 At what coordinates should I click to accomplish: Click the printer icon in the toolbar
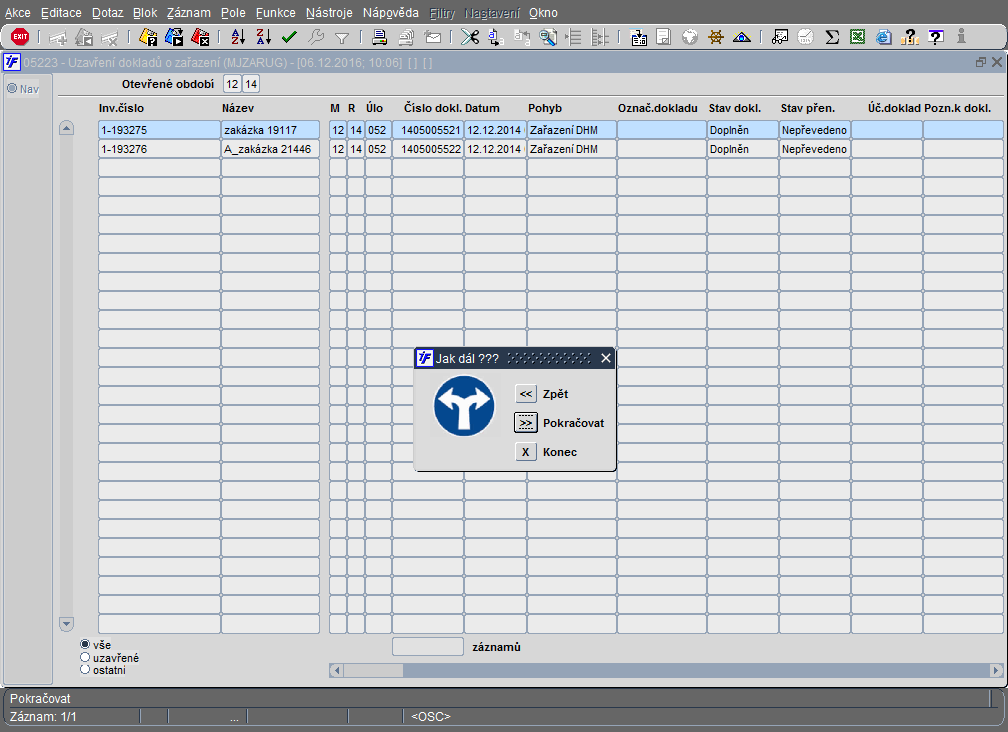(x=379, y=37)
